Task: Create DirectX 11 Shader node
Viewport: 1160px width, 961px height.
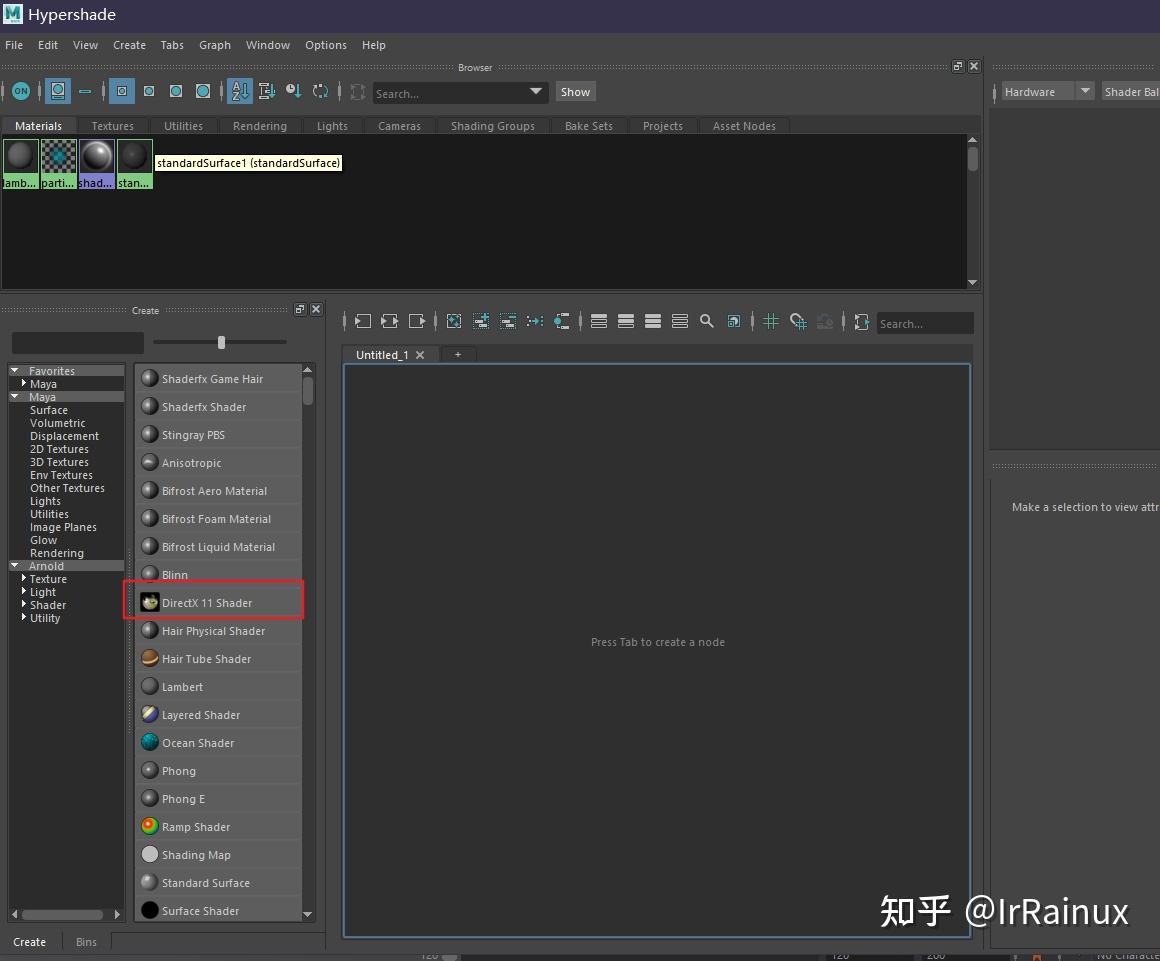Action: pyautogui.click(x=219, y=602)
